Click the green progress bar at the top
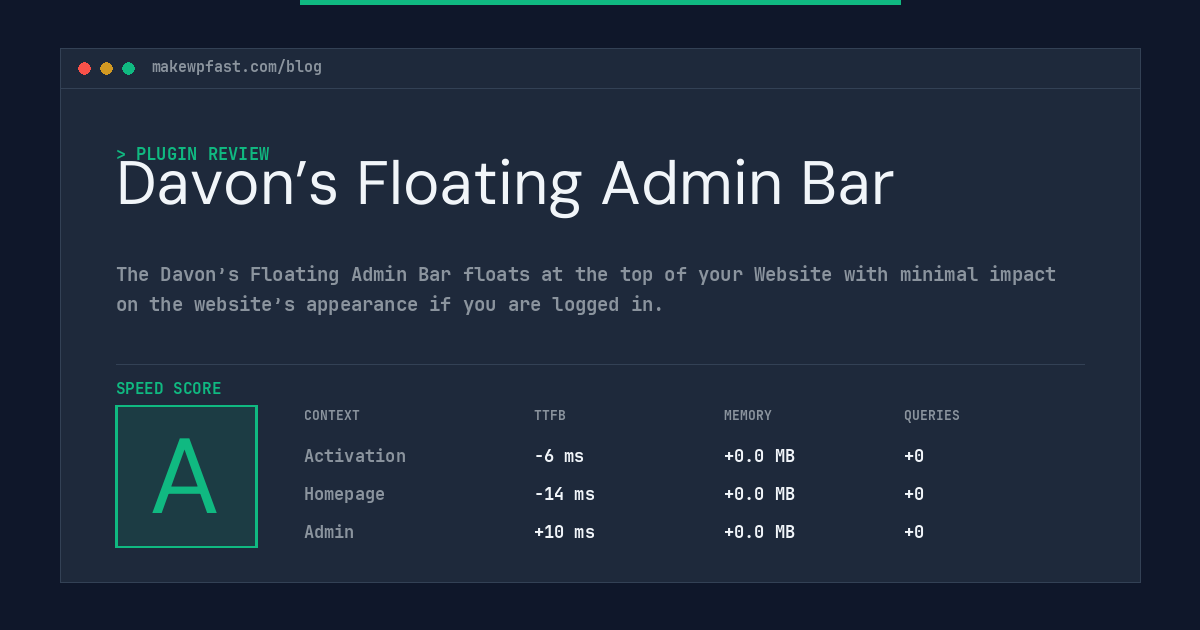Viewport: 1200px width, 630px height. [600, 2]
